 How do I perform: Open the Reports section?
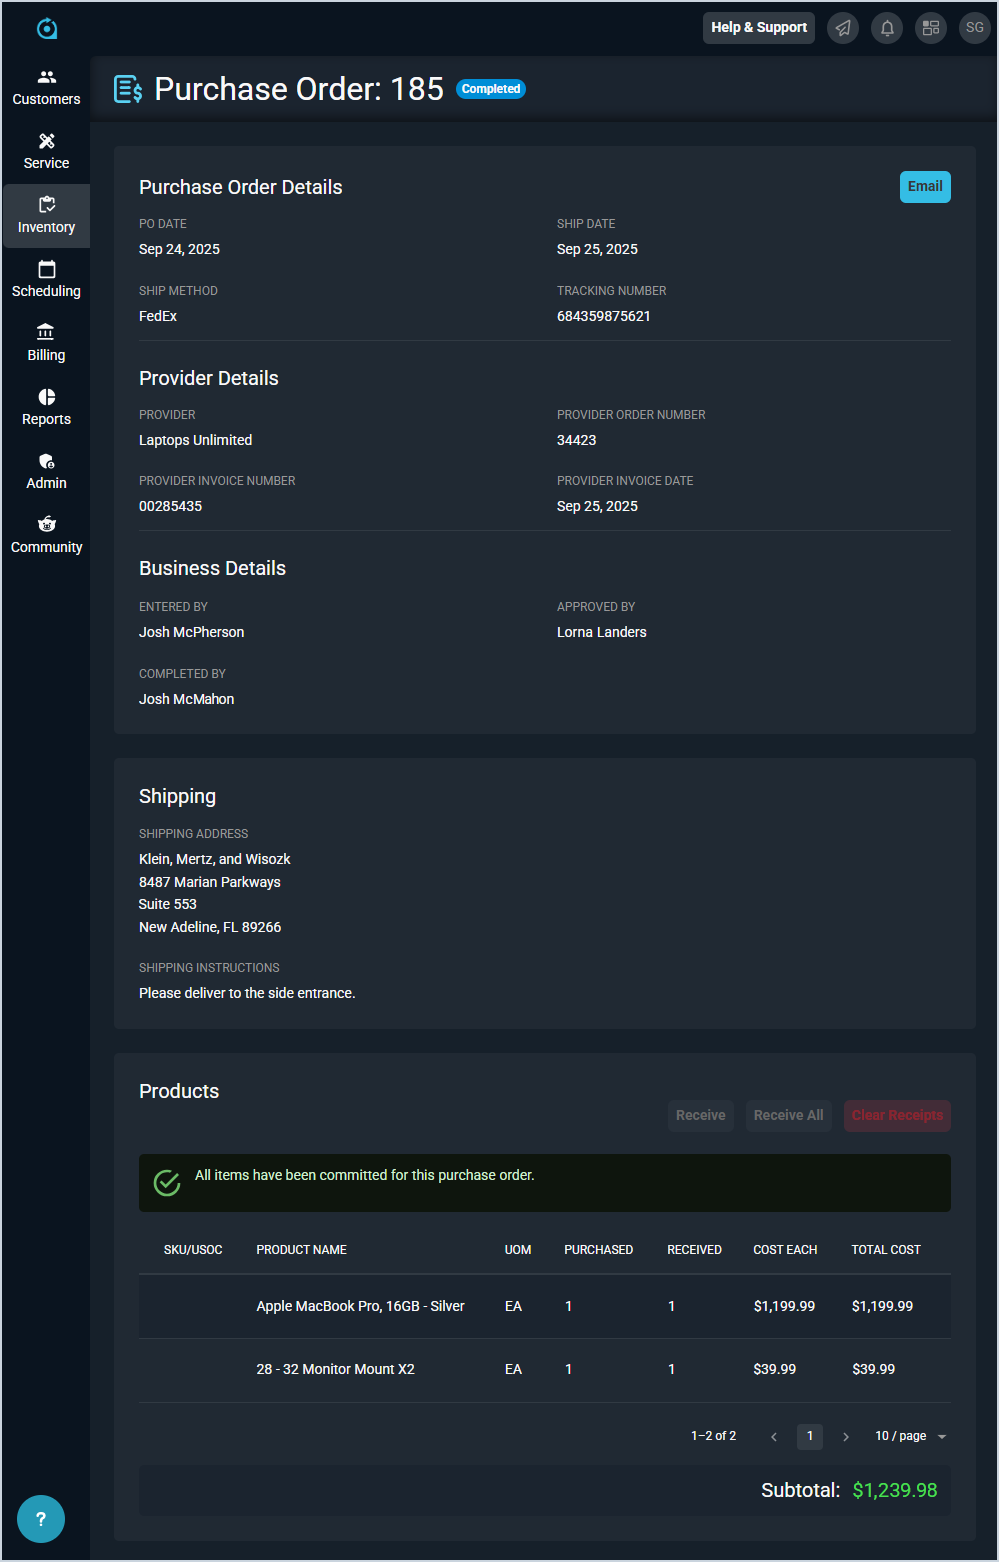click(x=46, y=408)
